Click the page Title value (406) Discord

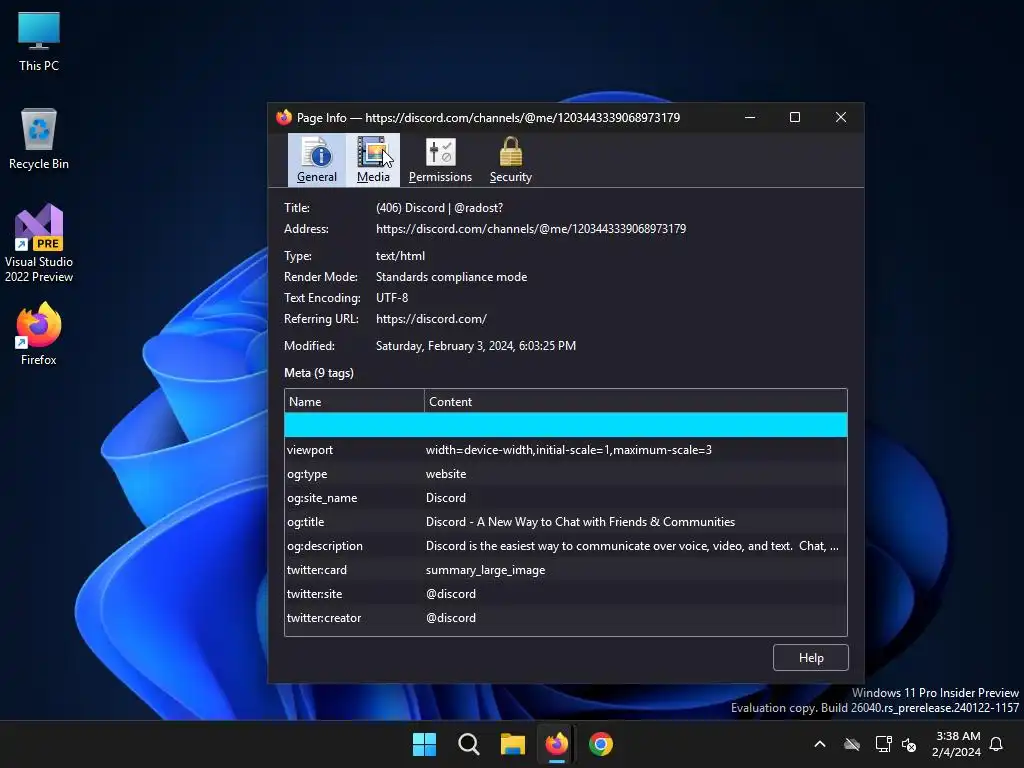pyautogui.click(x=440, y=208)
